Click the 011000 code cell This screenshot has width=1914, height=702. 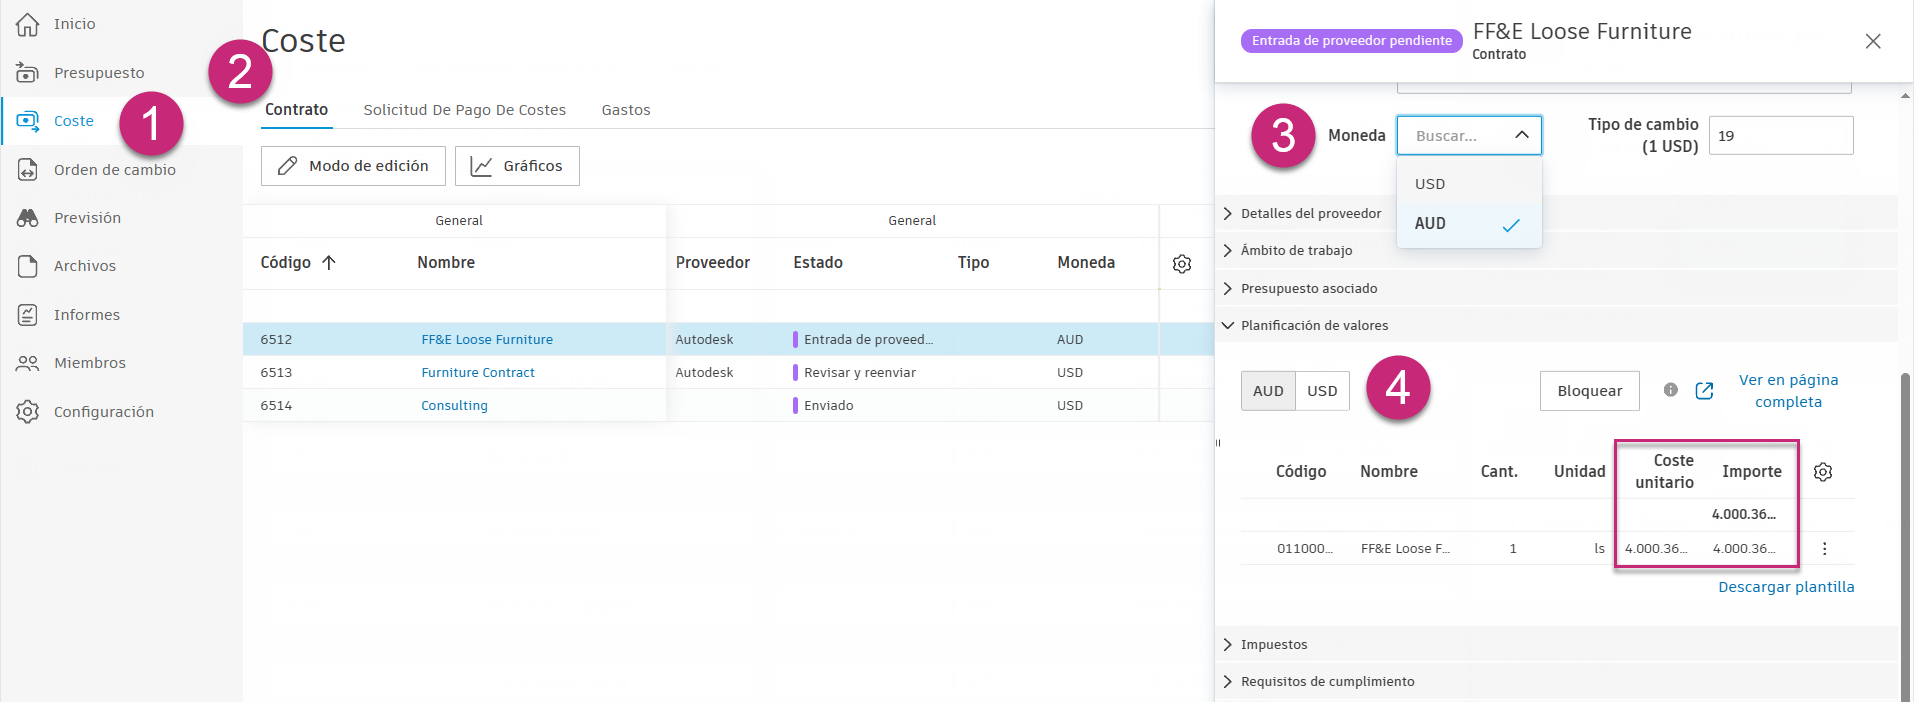[x=1305, y=549]
